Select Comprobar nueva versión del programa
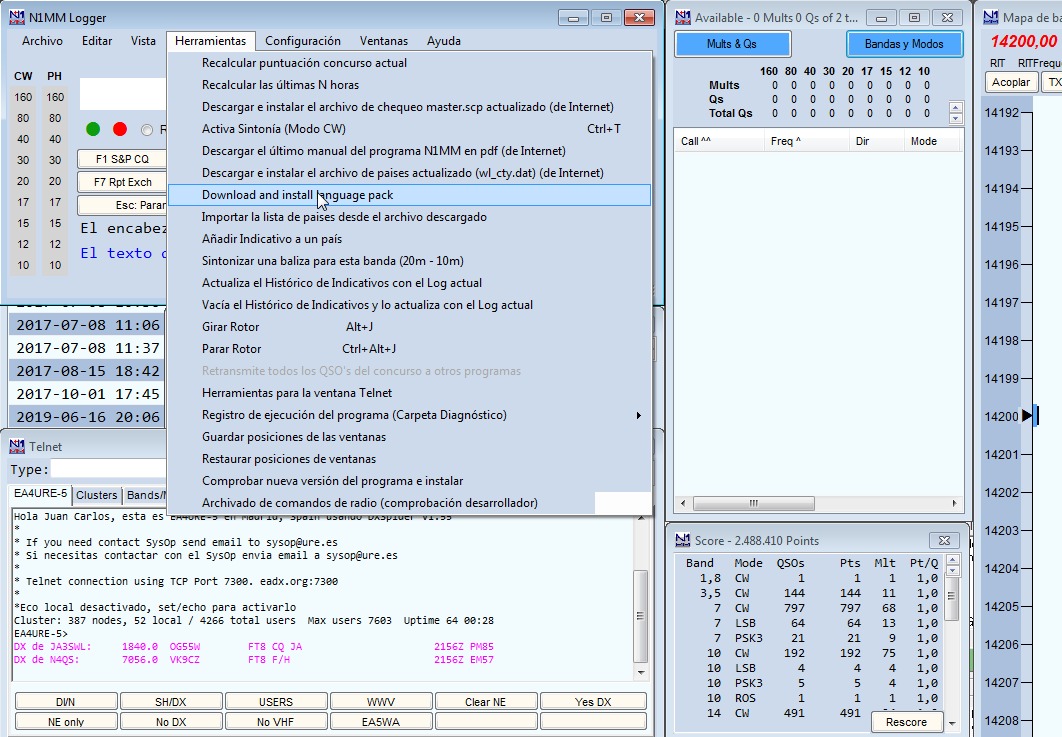The width and height of the screenshot is (1062, 737). [409, 481]
